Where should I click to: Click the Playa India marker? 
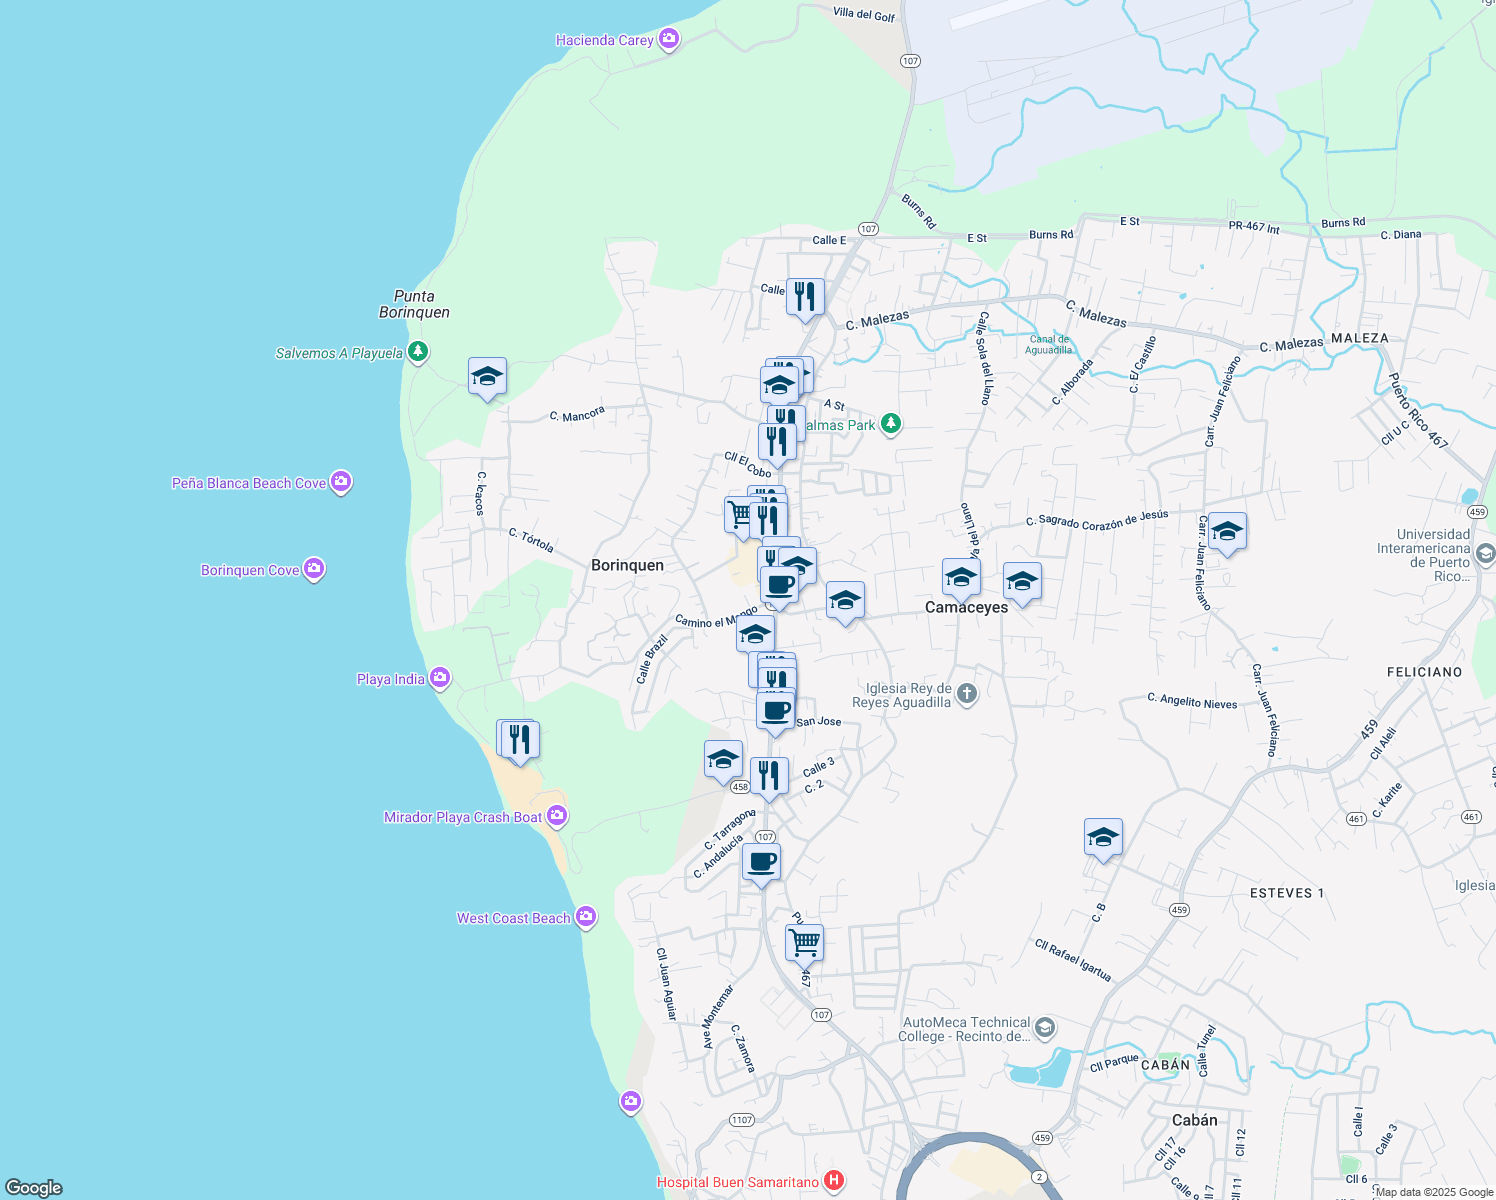pyautogui.click(x=439, y=677)
